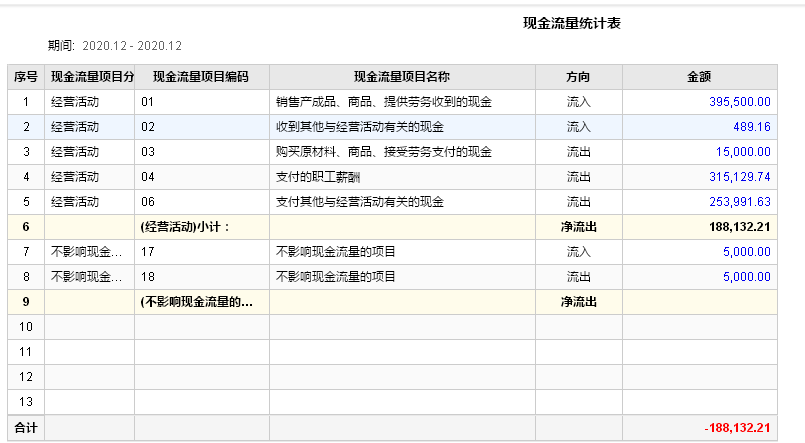
Task: Click the red total -188,132.21
Action: pos(737,428)
